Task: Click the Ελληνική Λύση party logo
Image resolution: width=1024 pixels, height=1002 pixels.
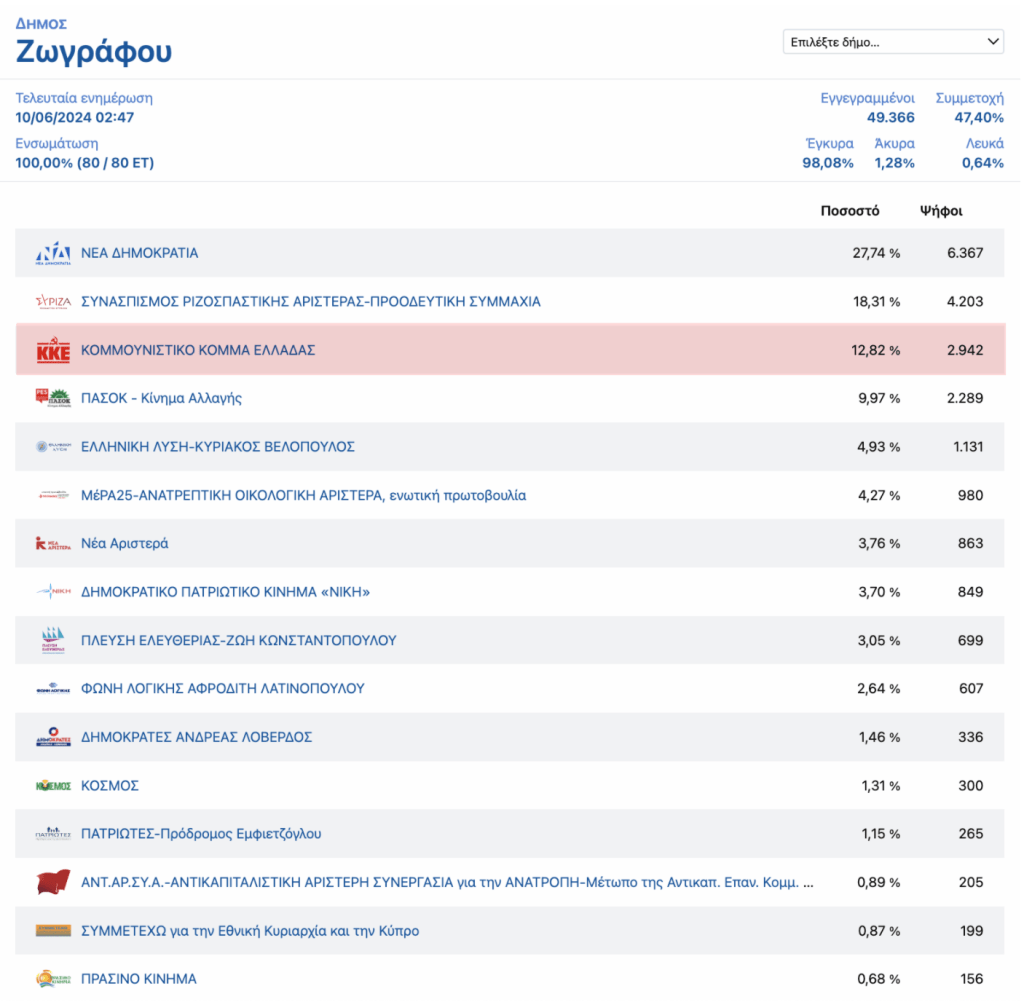Action: [x=53, y=447]
